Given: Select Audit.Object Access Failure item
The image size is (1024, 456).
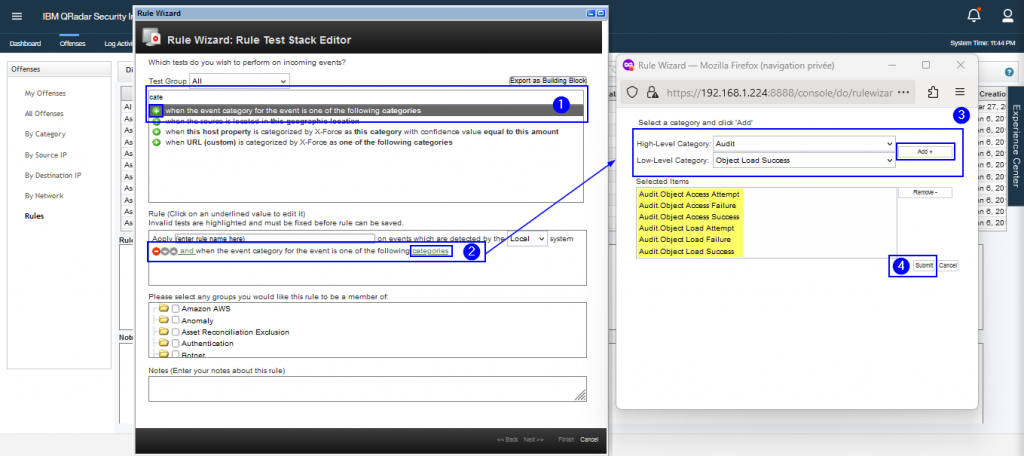Looking at the screenshot, I should click(689, 205).
